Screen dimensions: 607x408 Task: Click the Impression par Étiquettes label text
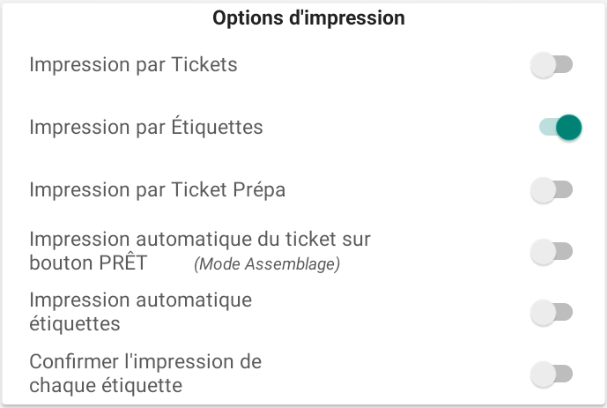coord(146,128)
